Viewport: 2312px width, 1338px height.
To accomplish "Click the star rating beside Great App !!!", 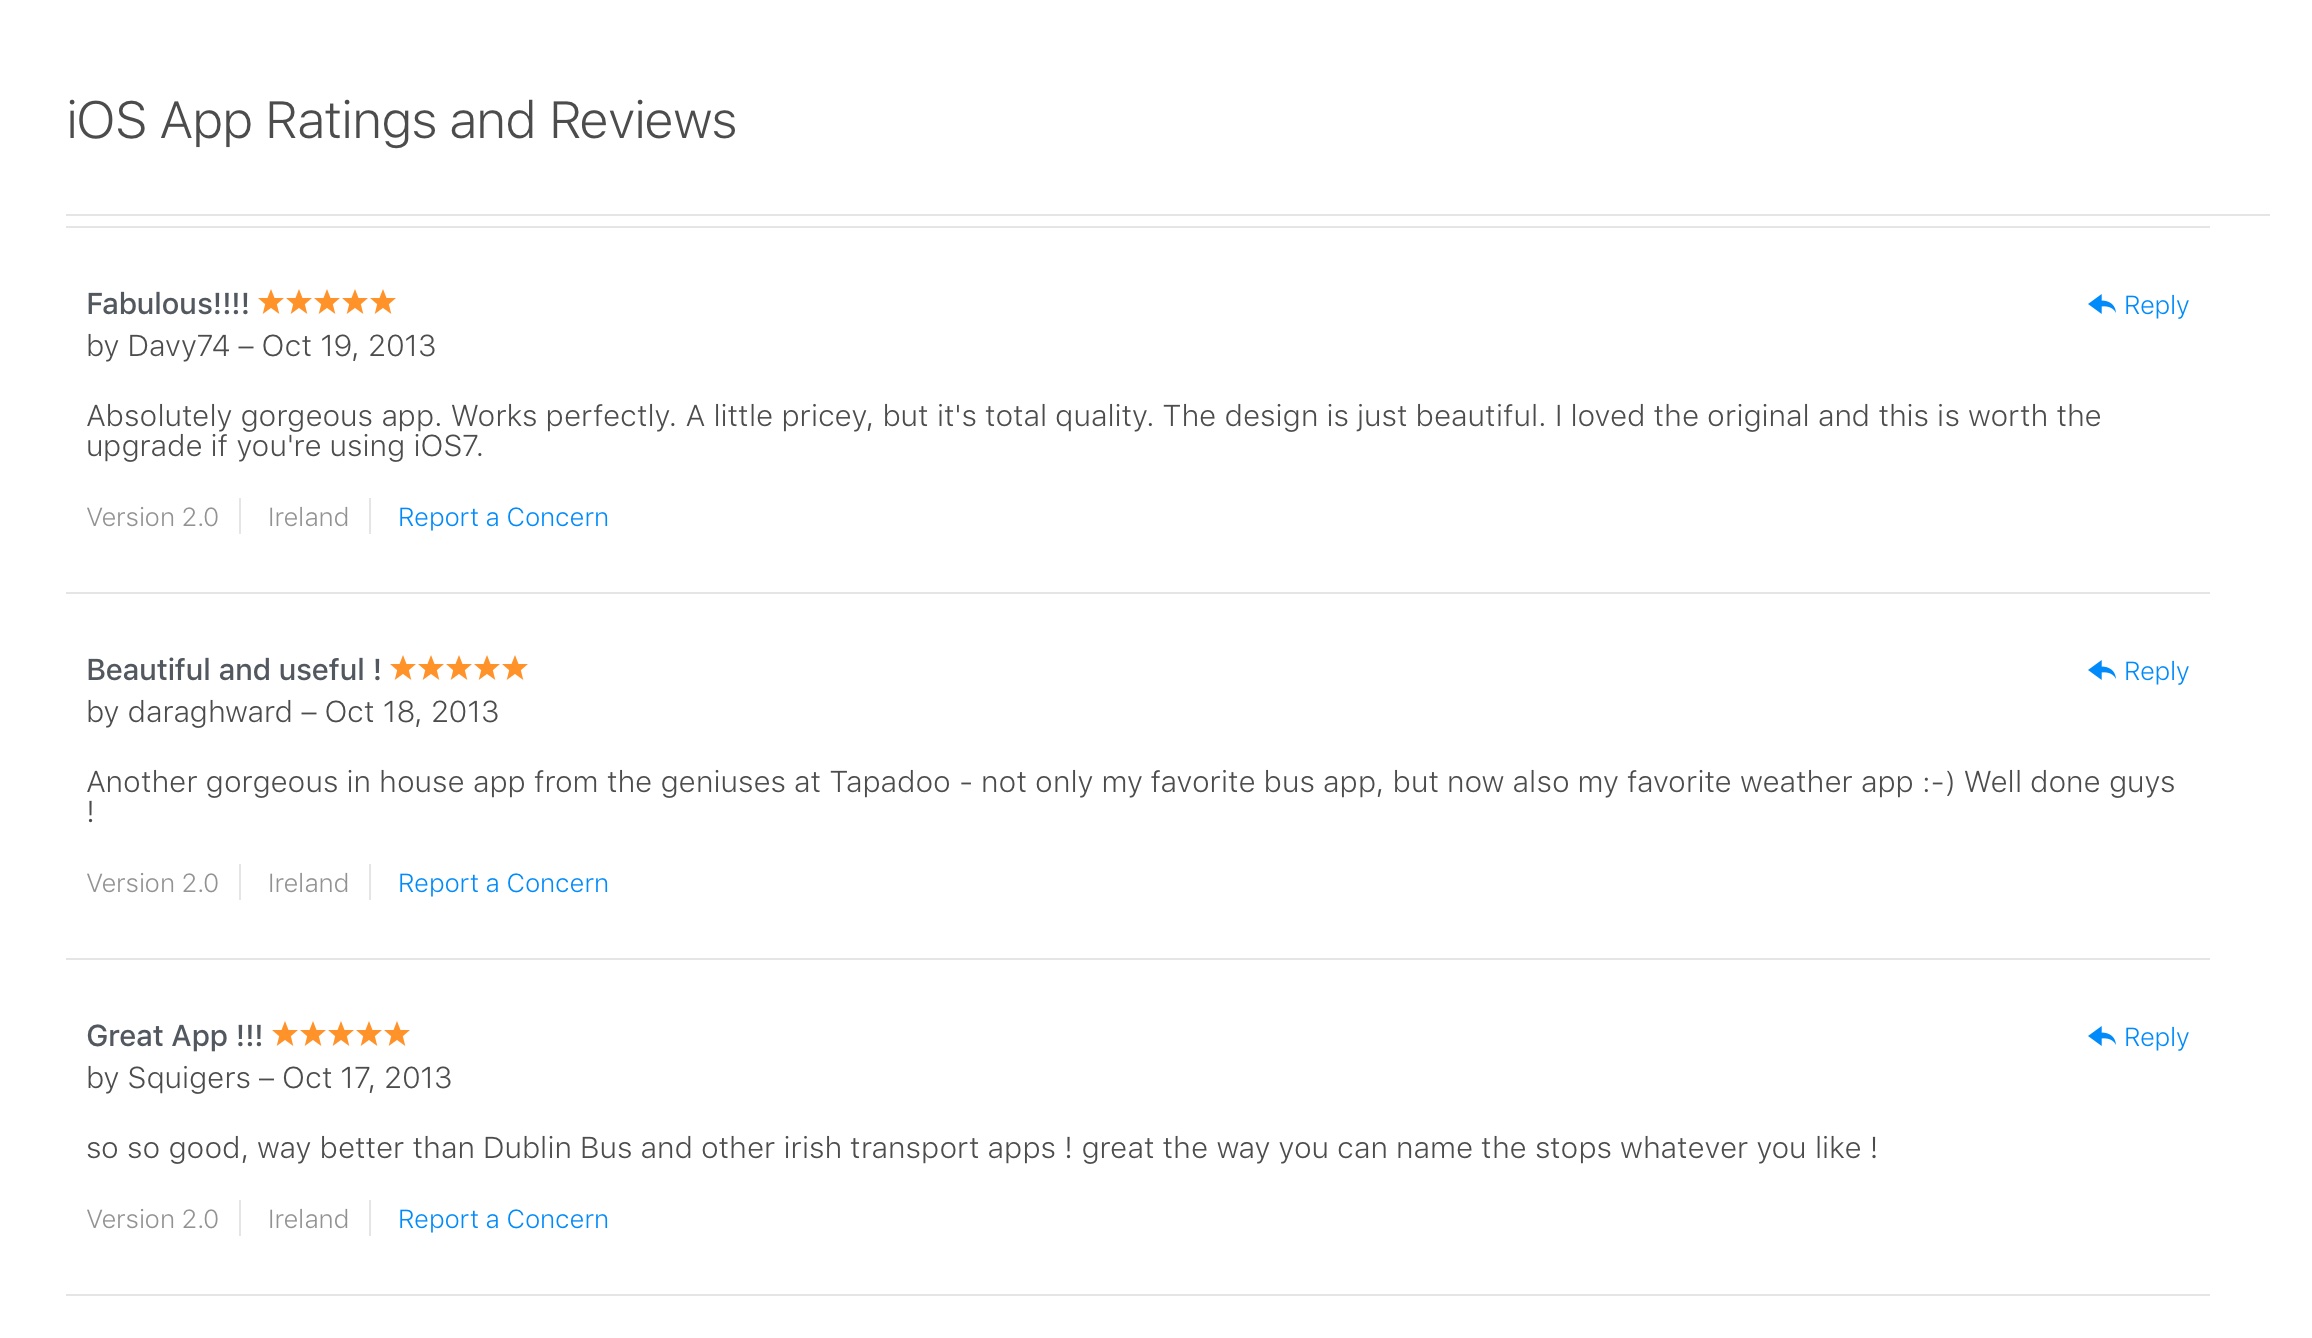I will 340,1034.
